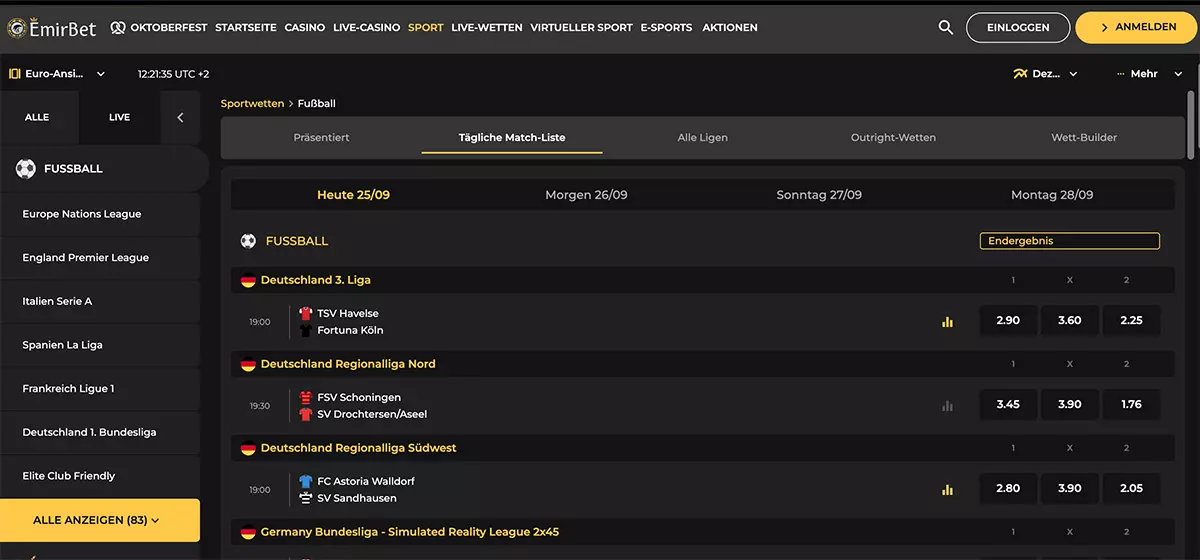Click FSV Schoningen jersey icon
Image resolution: width=1200 pixels, height=560 pixels.
pos(306,397)
